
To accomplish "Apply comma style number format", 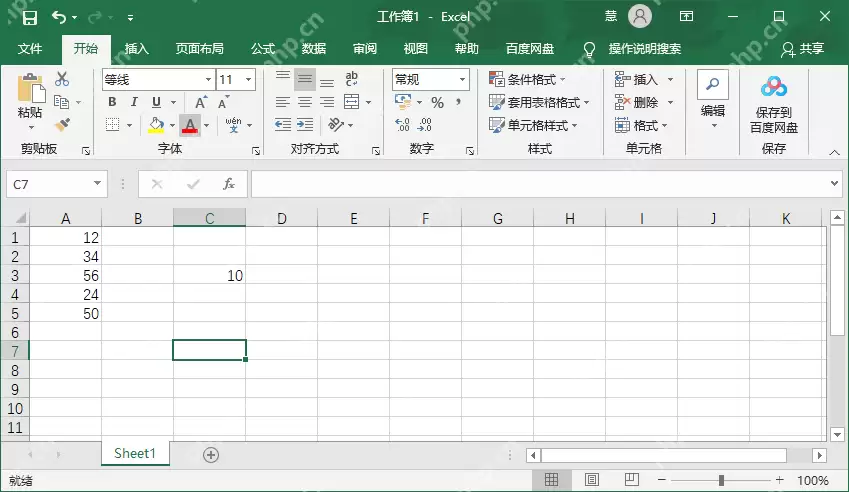I will pyautogui.click(x=458, y=102).
